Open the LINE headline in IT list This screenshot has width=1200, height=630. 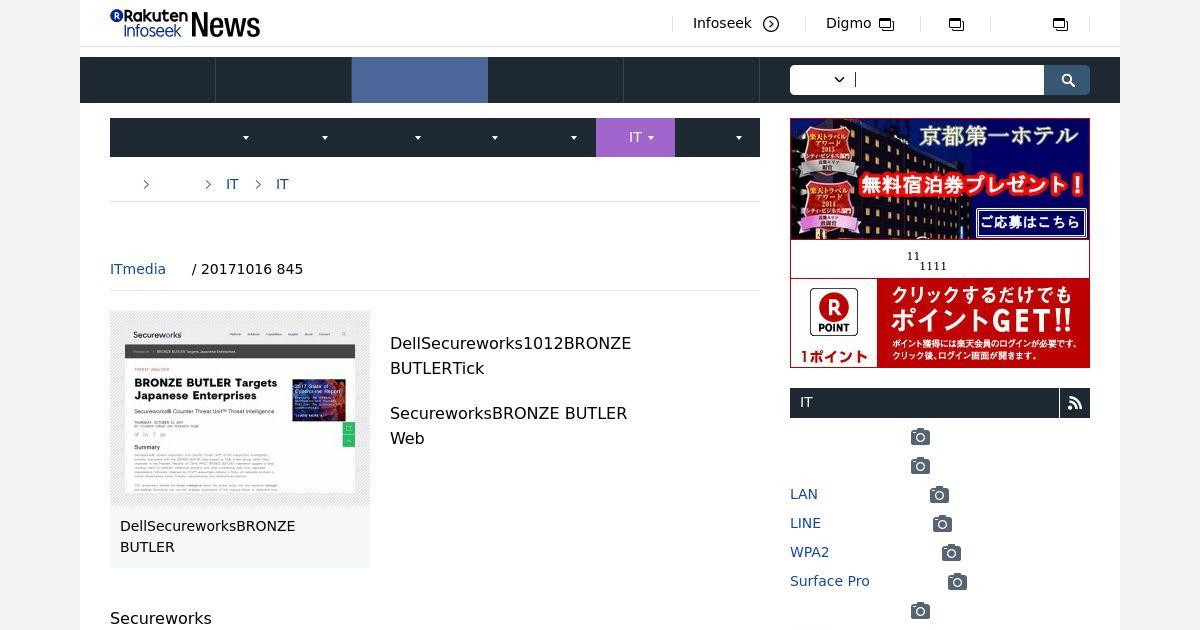pos(805,523)
